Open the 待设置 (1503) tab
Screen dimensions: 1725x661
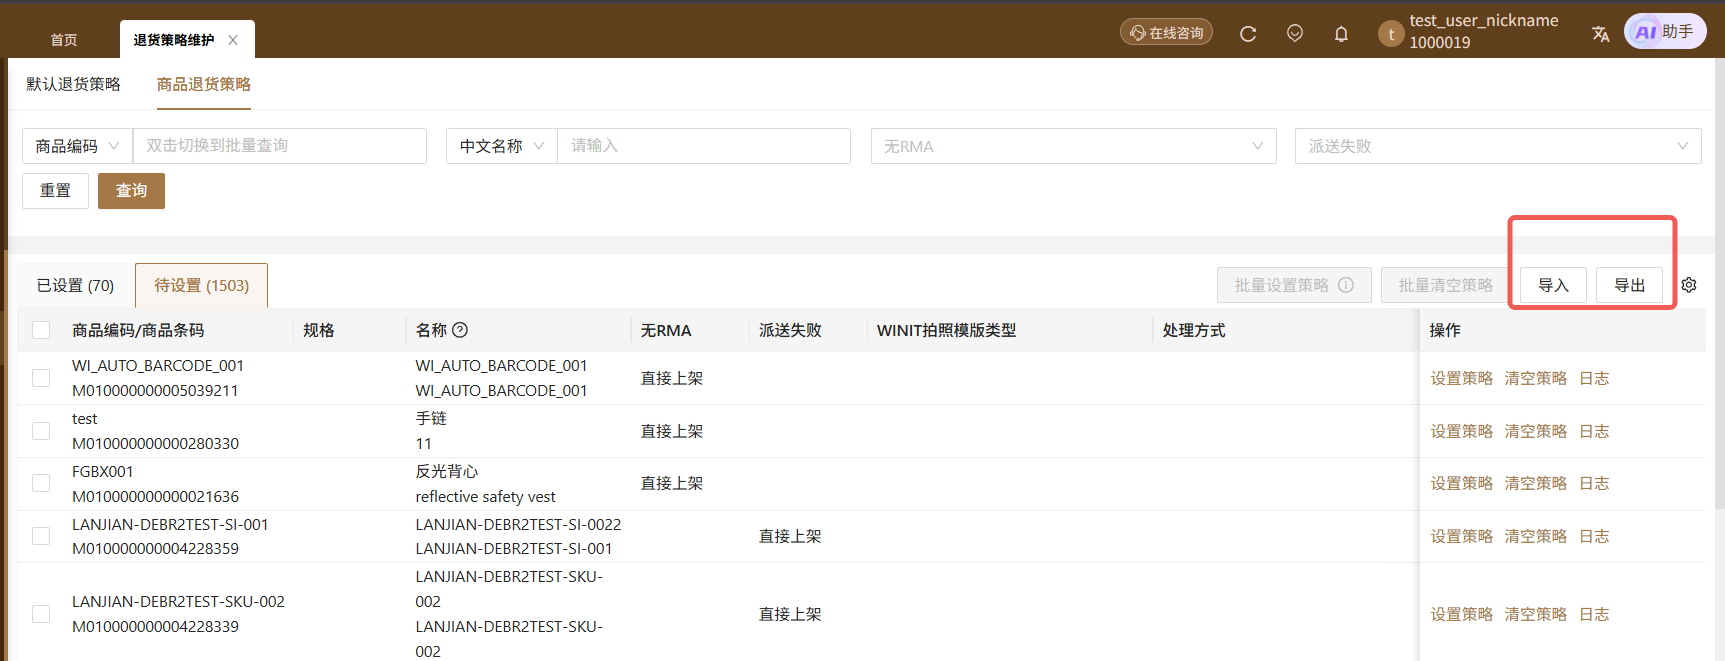click(201, 285)
